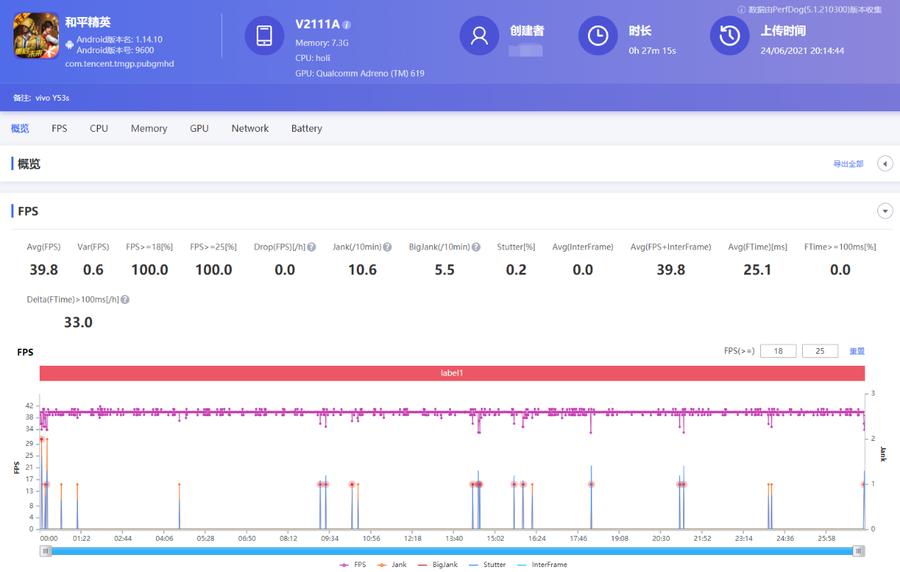Click the 和平精英 game app icon
This screenshot has width=900, height=572.
tap(36, 38)
